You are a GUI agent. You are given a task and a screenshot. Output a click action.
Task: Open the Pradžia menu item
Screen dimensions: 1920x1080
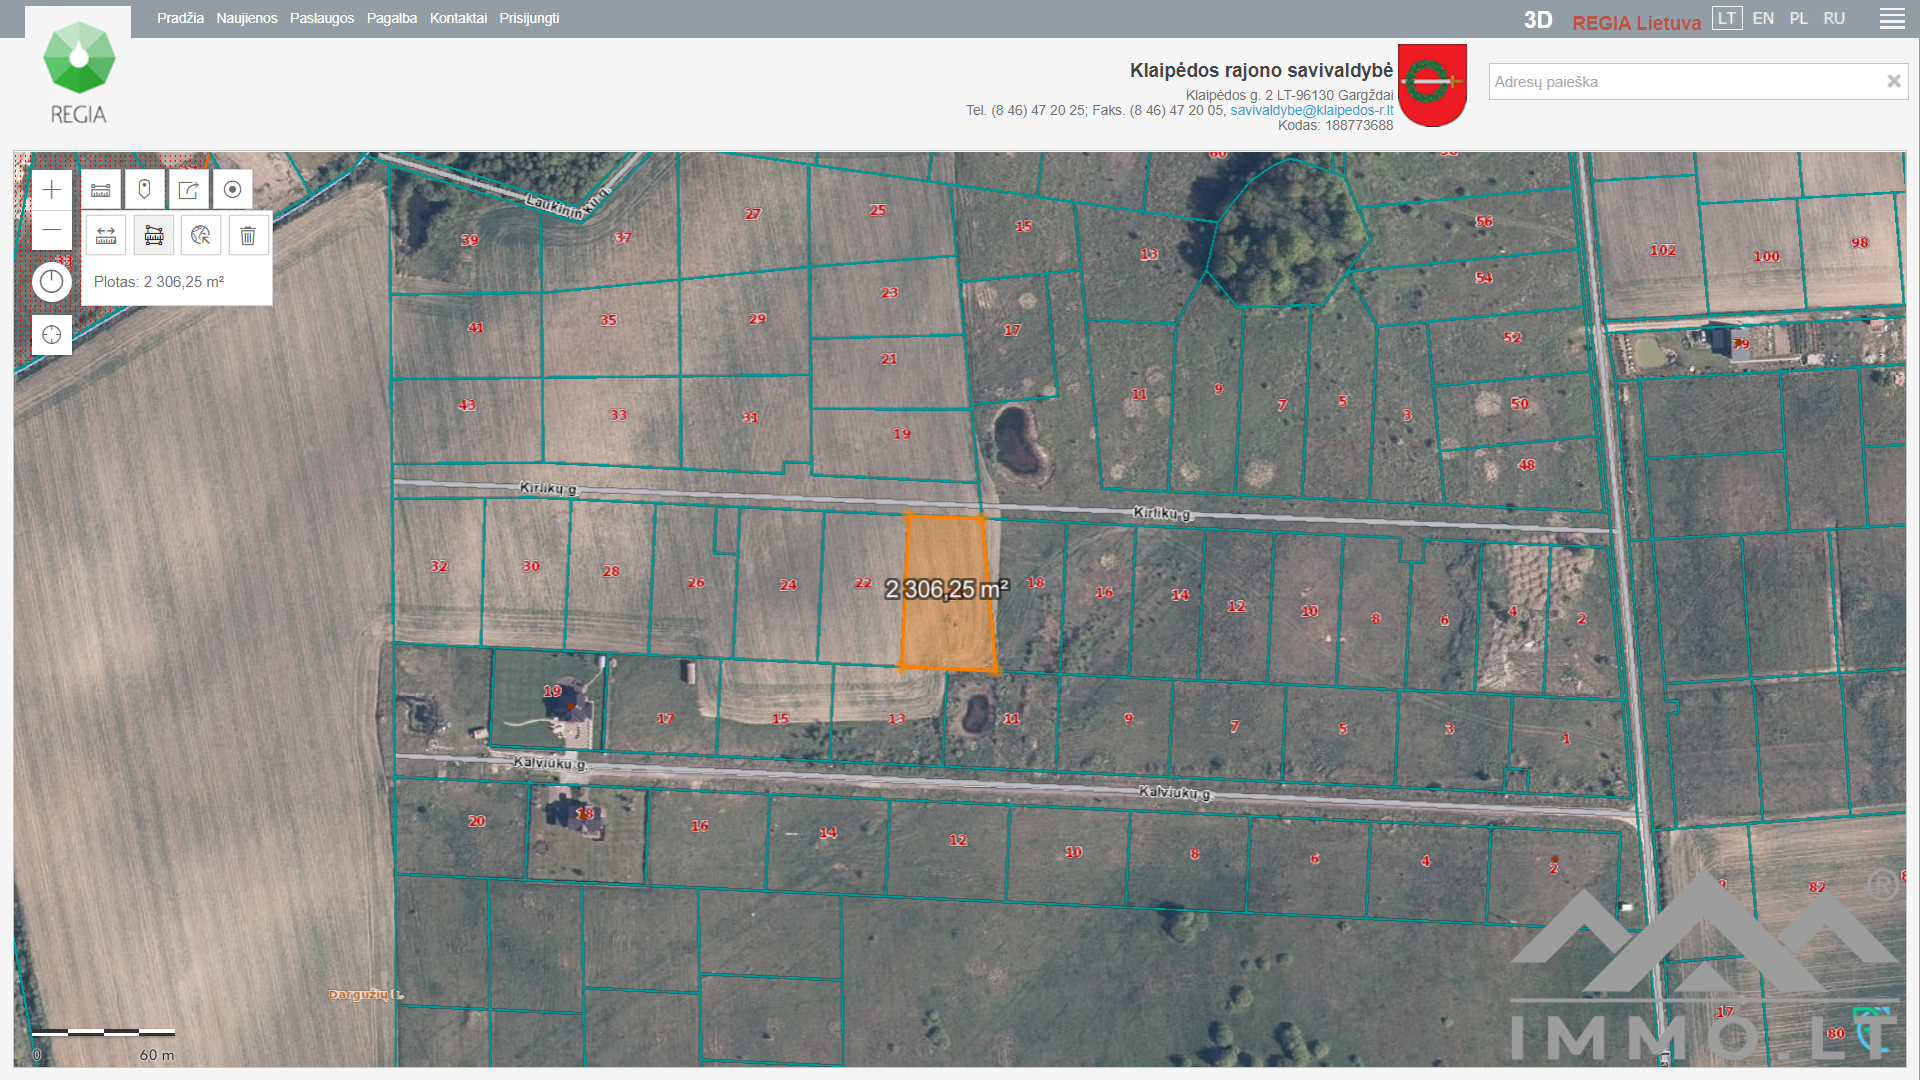click(180, 18)
